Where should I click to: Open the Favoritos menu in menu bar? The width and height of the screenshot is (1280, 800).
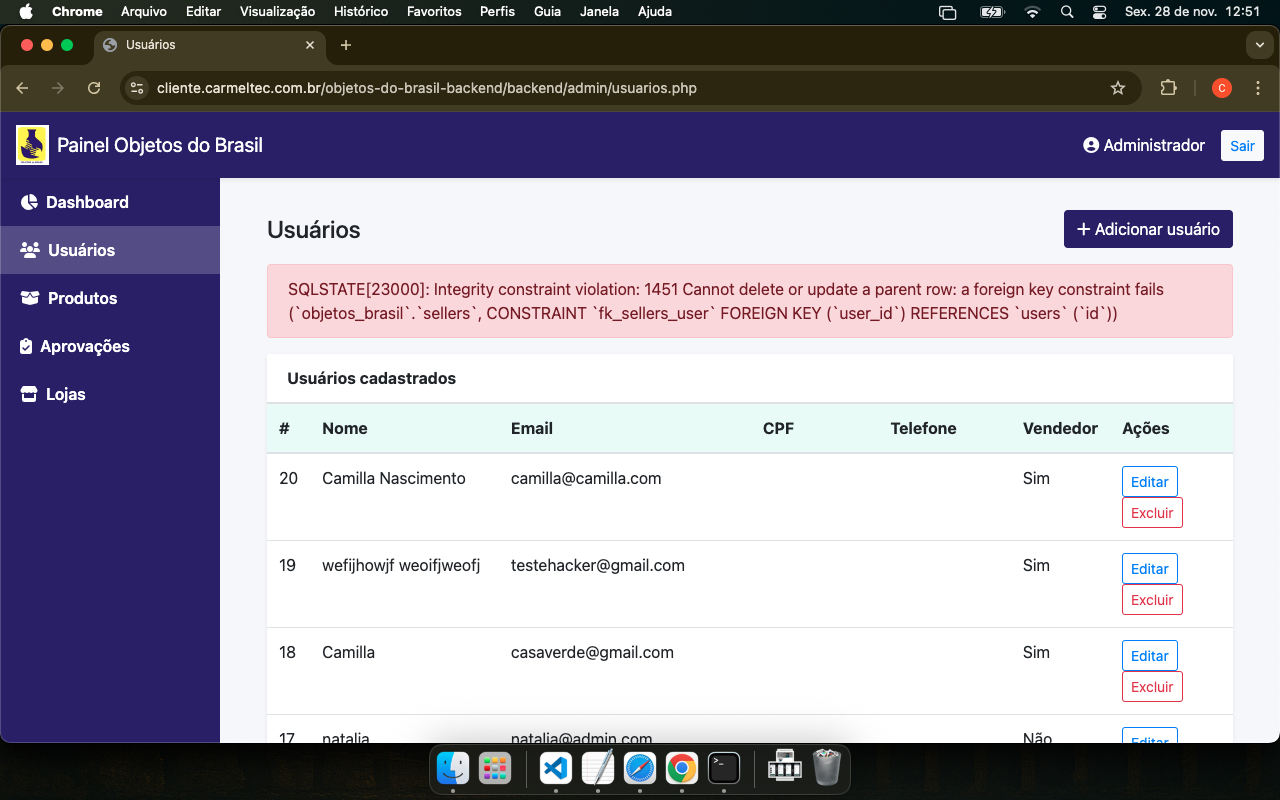(x=434, y=12)
